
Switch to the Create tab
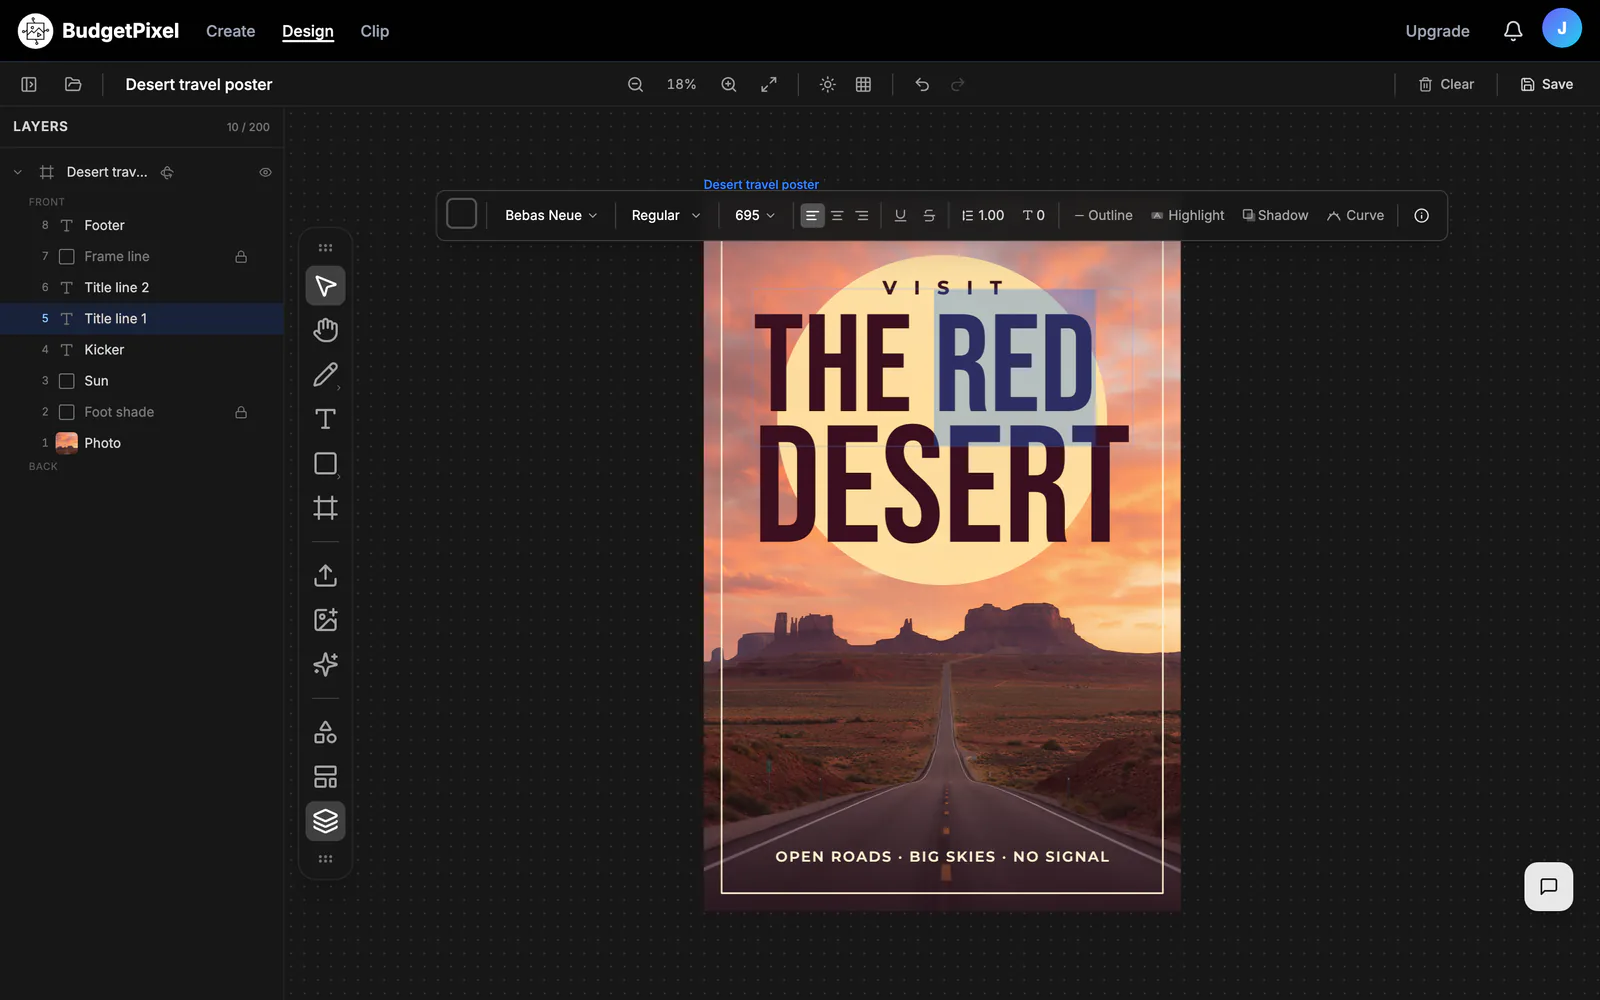coord(230,31)
